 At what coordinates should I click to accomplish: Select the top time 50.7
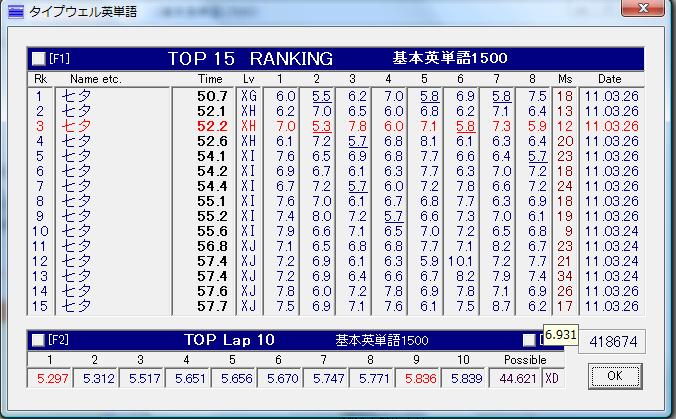[x=212, y=96]
